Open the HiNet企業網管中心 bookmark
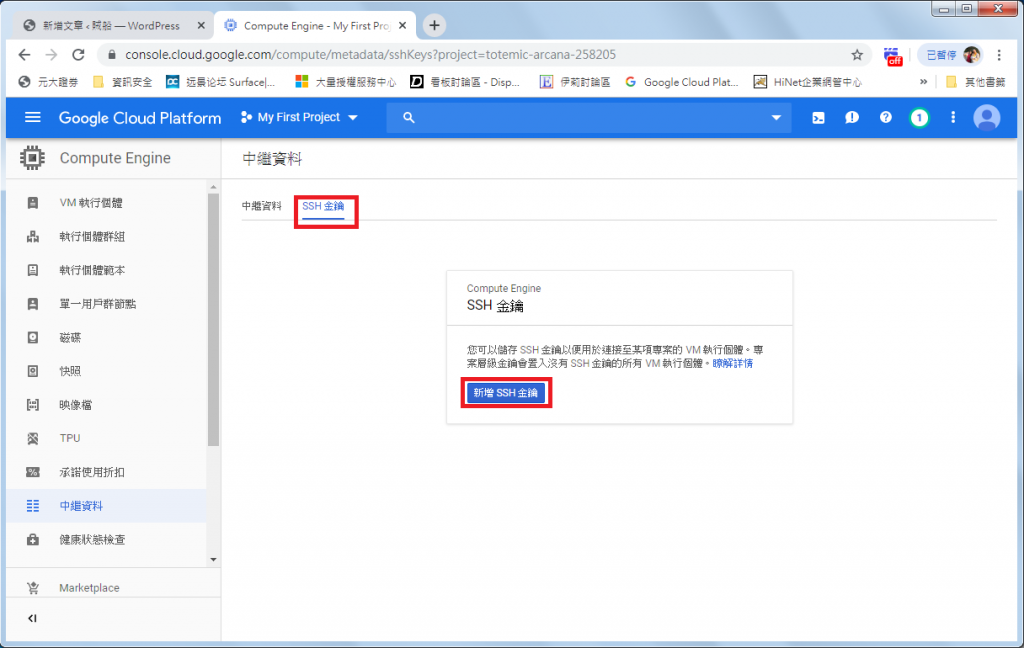 pyautogui.click(x=808, y=82)
